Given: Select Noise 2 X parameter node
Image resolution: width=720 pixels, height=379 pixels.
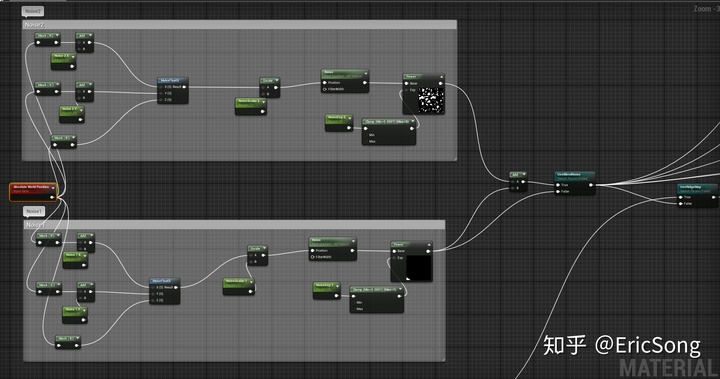Looking at the screenshot, I should [63, 61].
